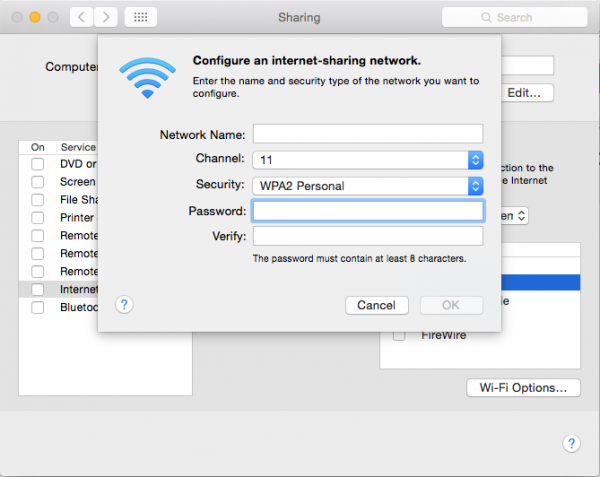Click into the Verify password field
Screen dimensions: 600x477
point(367,236)
